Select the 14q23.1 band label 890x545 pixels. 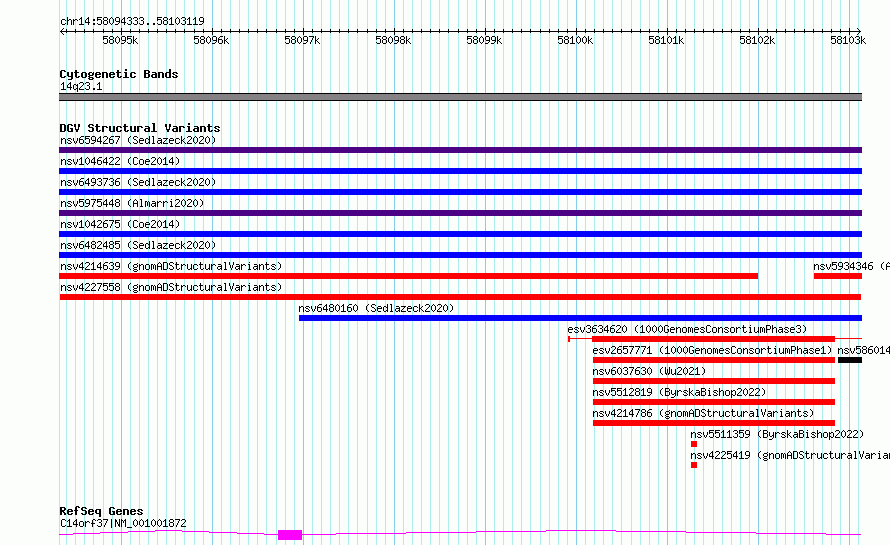(x=81, y=86)
